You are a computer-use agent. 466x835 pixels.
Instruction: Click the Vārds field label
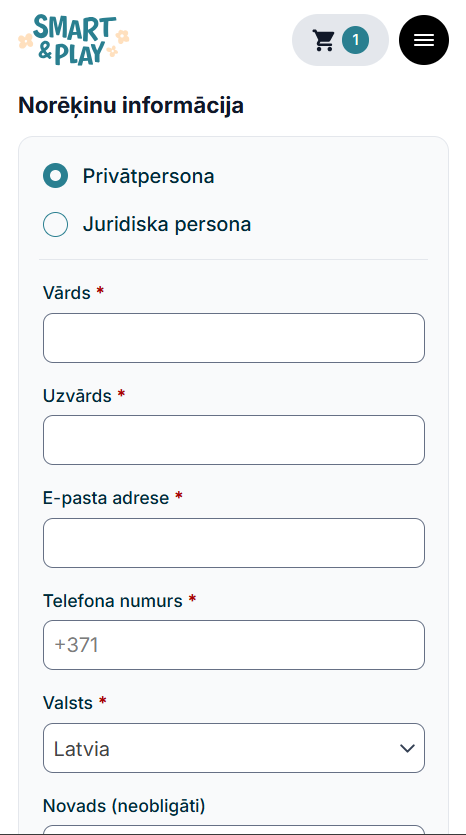point(67,292)
